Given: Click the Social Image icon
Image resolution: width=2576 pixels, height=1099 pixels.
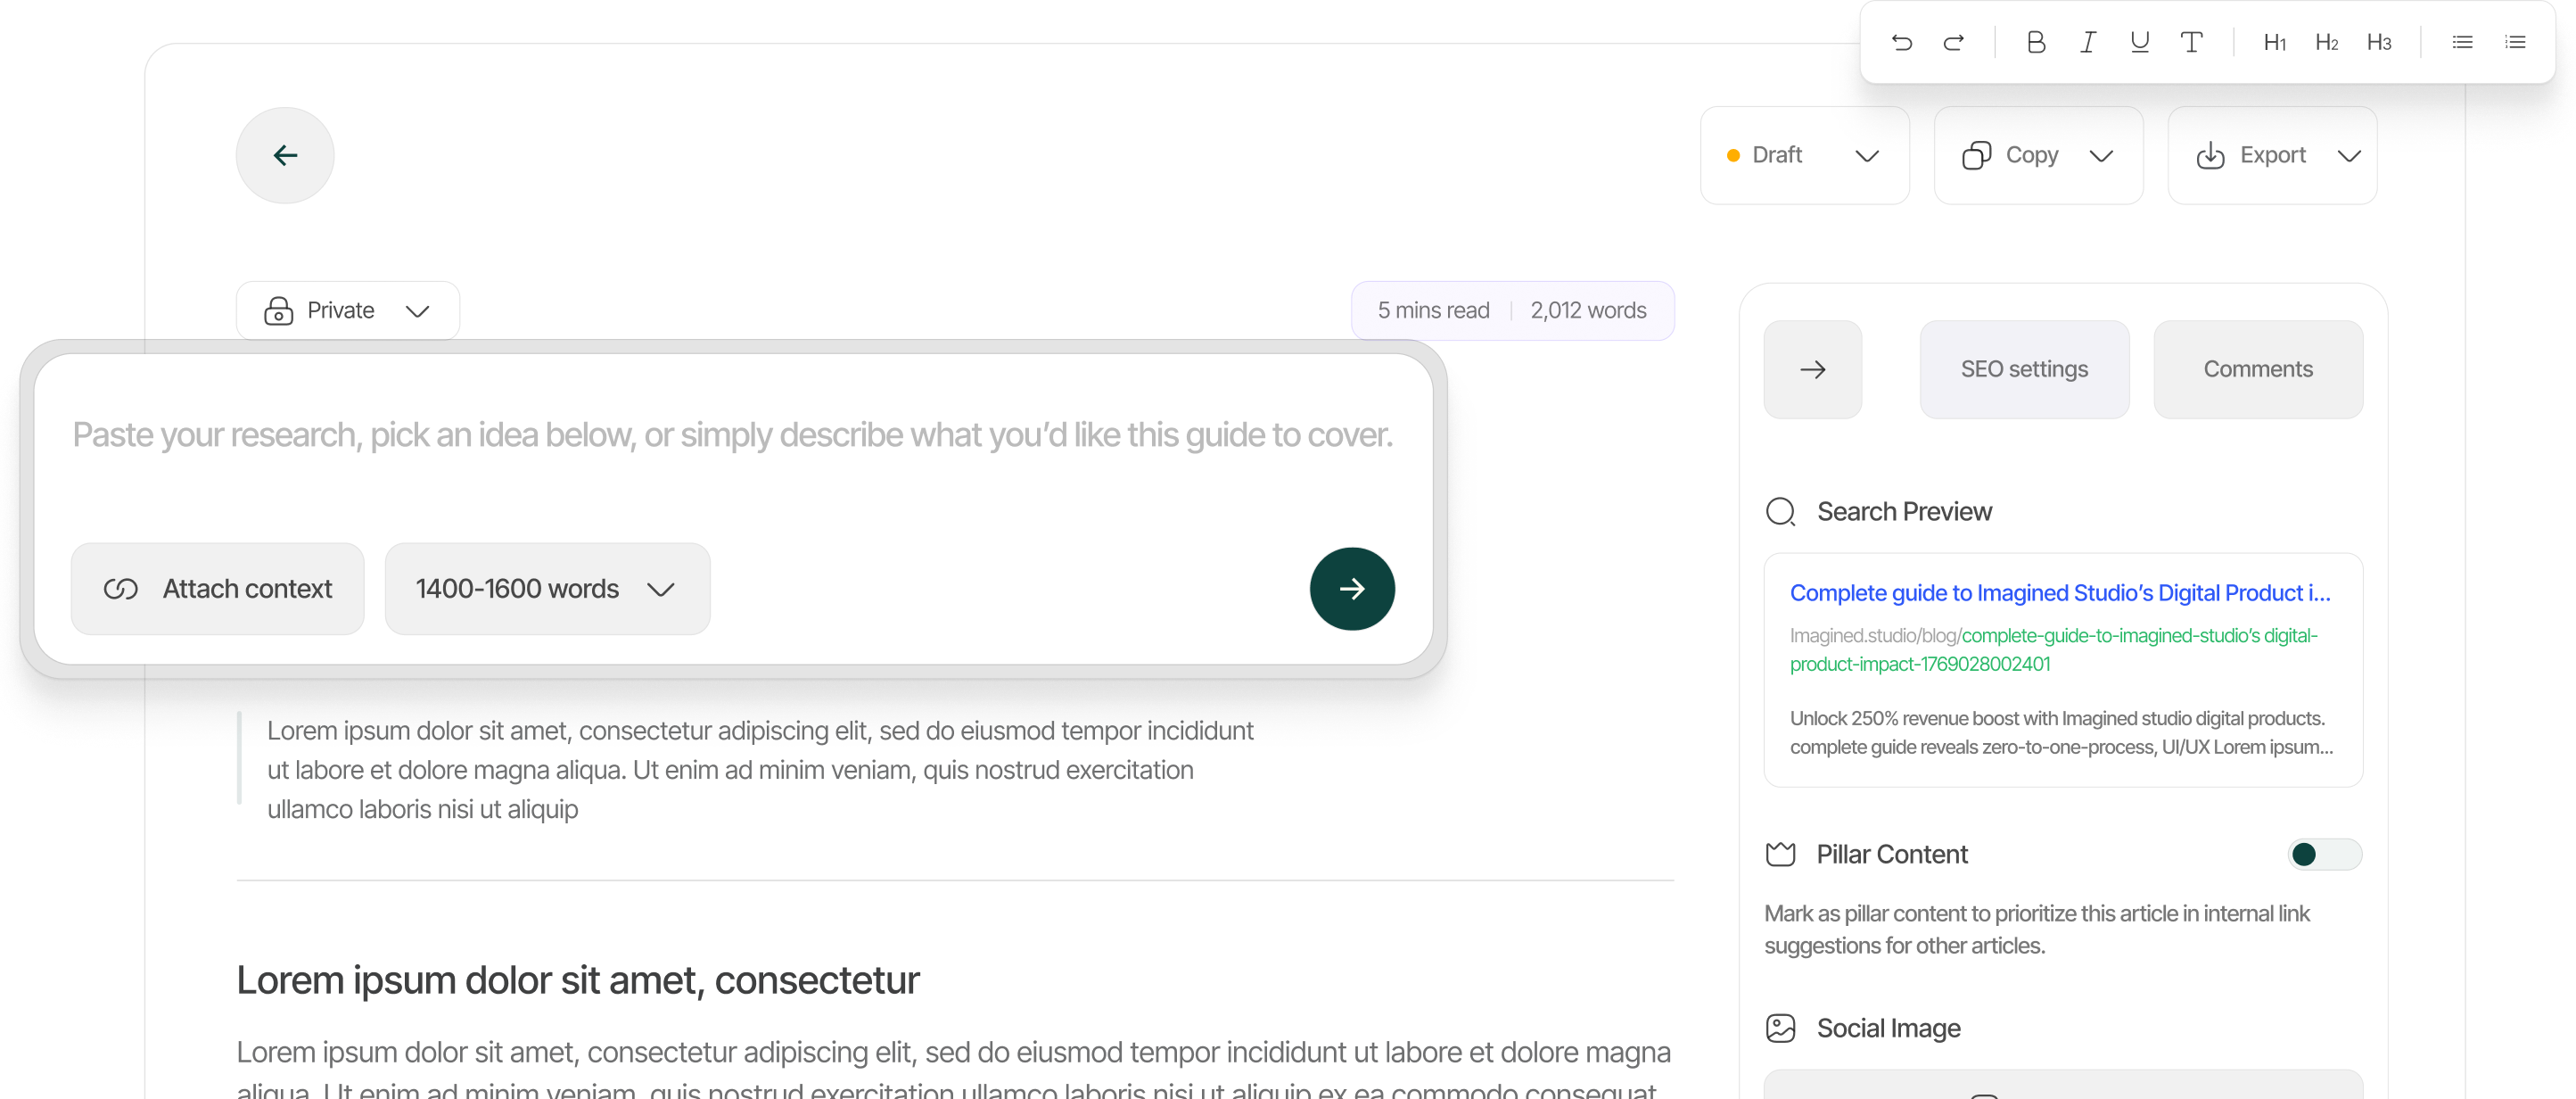Looking at the screenshot, I should pos(1780,1027).
